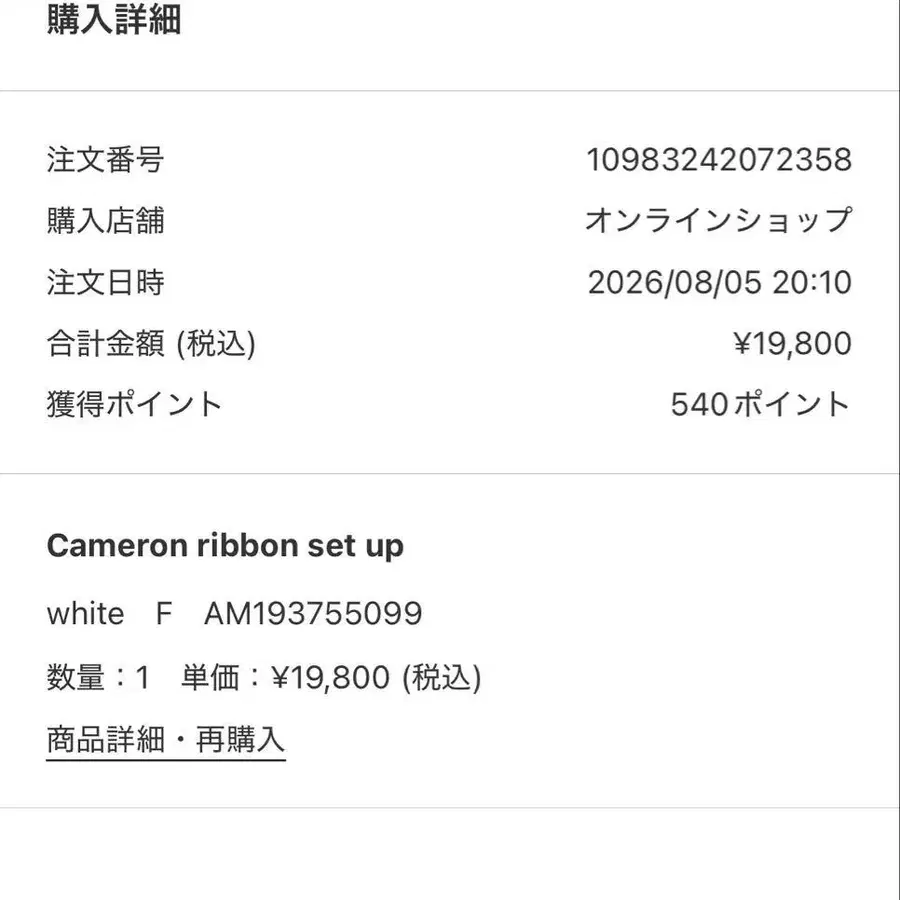Click the white color text
The height and width of the screenshot is (900, 900).
[86, 614]
